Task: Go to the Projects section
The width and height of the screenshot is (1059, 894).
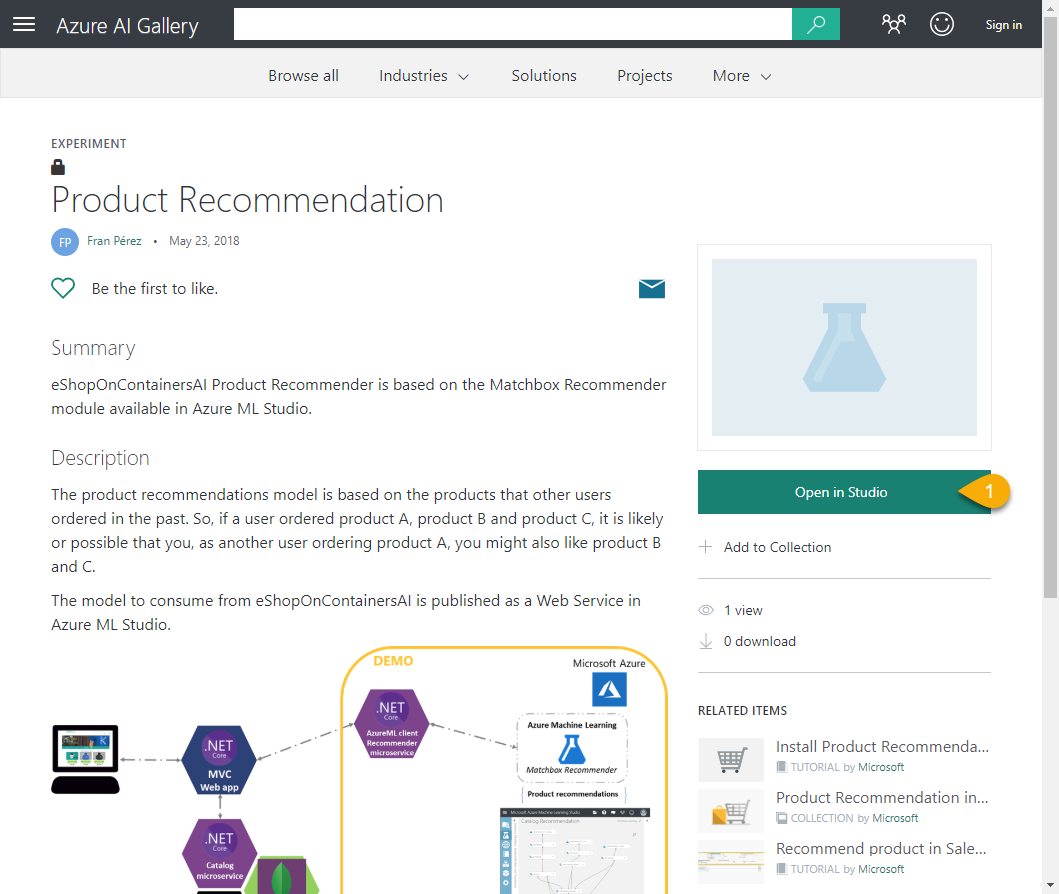Action: tap(644, 76)
